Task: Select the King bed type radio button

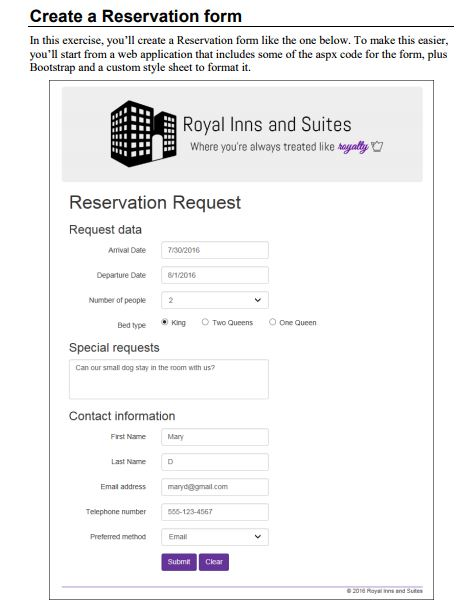Action: [x=164, y=322]
